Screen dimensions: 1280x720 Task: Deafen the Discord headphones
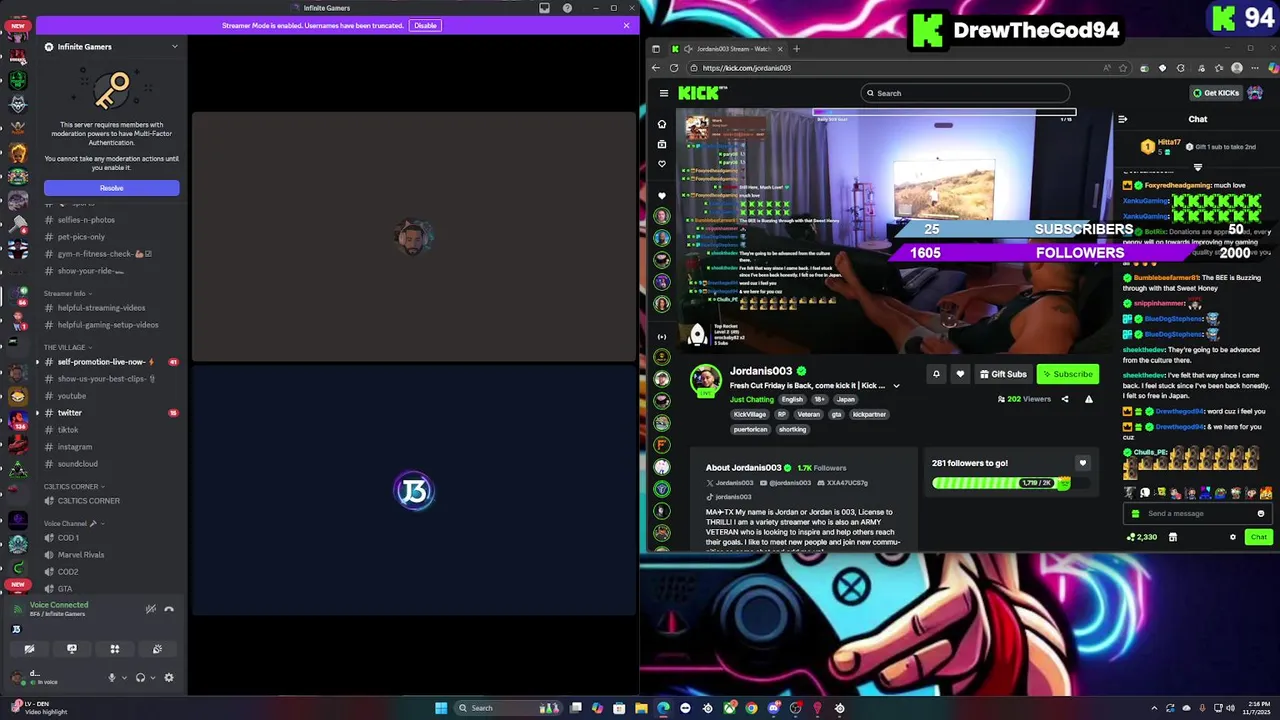pyautogui.click(x=140, y=677)
